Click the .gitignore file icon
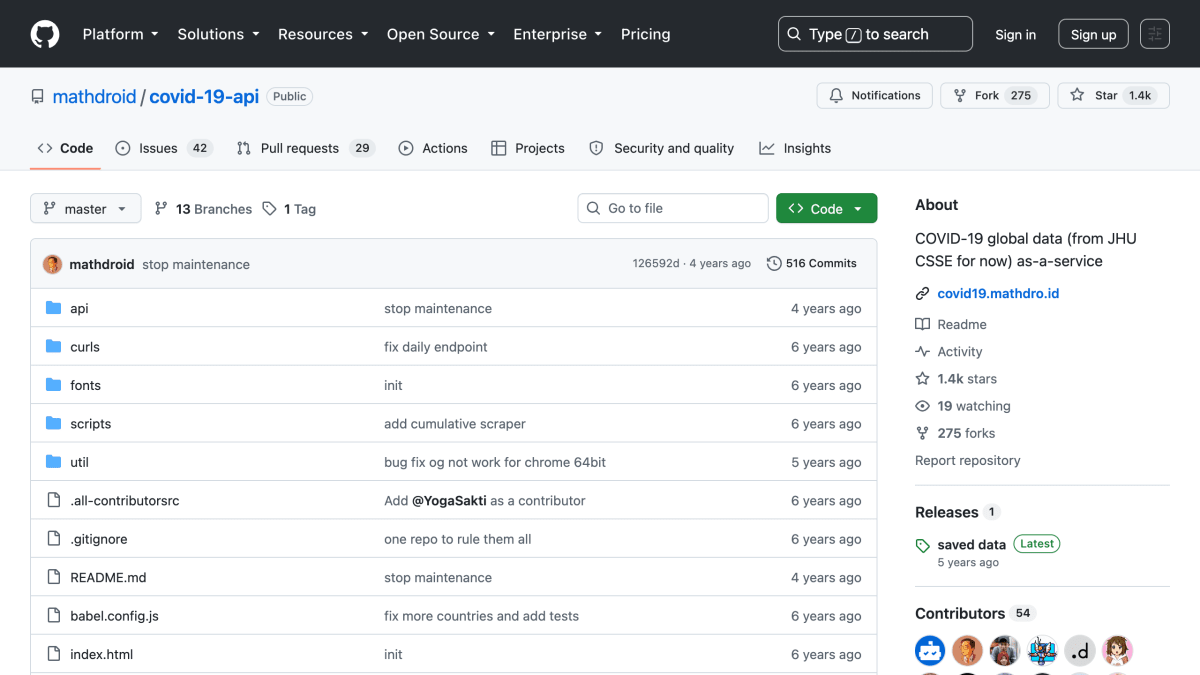 54,539
